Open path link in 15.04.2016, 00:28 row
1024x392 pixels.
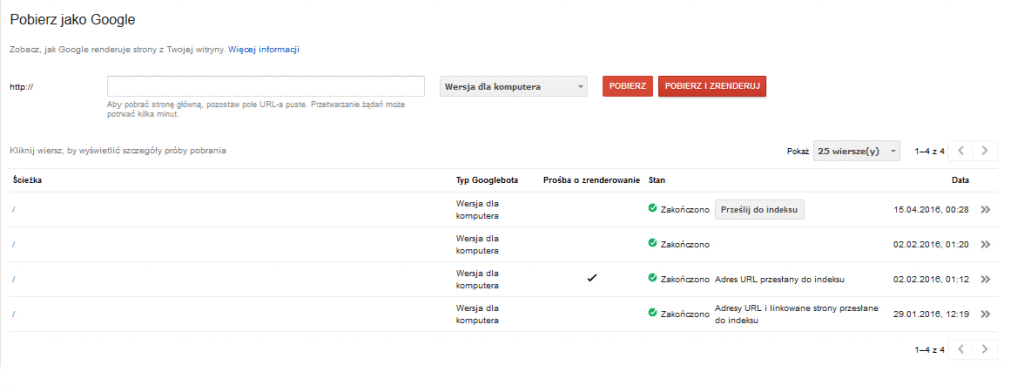click(14, 210)
